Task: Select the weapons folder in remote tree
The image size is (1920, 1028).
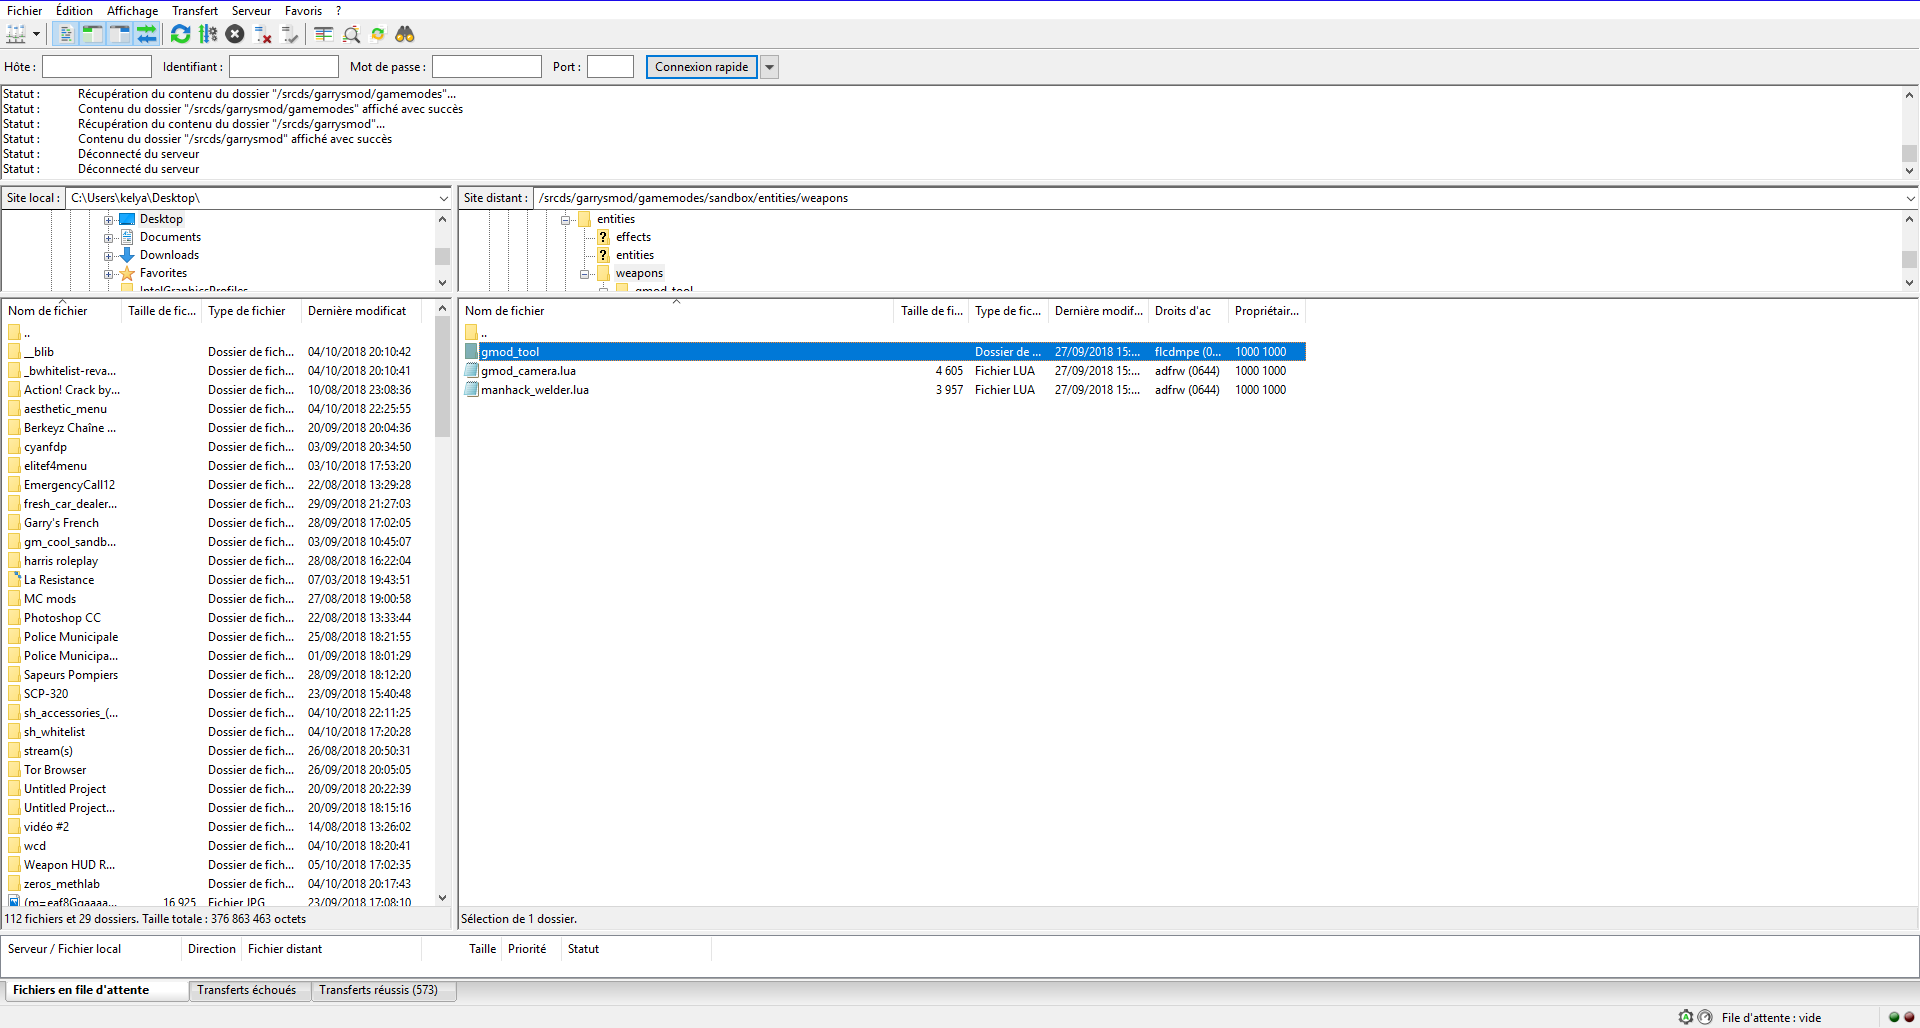Action: coord(639,273)
